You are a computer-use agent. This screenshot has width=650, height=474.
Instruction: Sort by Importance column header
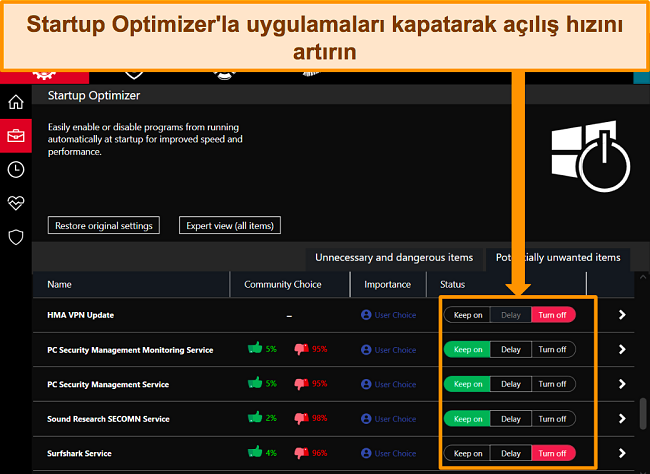click(388, 284)
